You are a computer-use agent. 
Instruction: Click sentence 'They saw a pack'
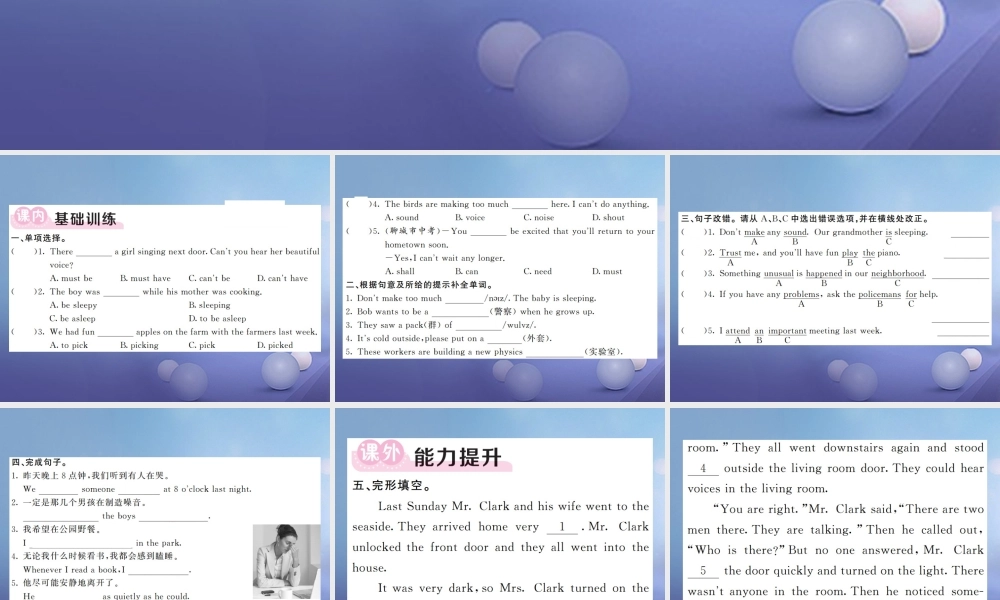point(441,325)
